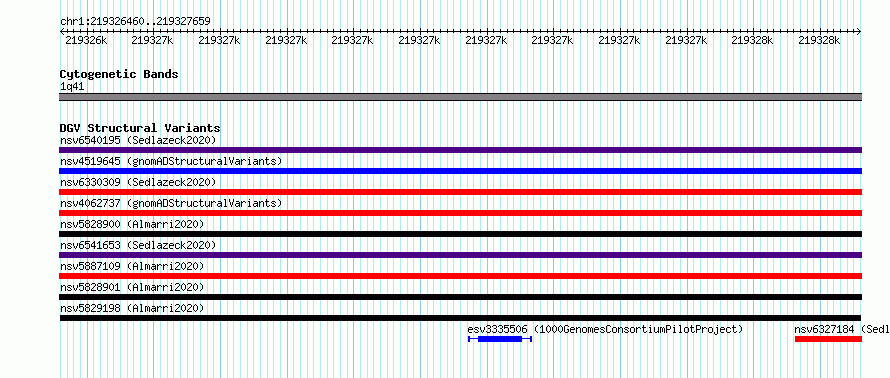Viewport: 890px width, 378px height.
Task: Open nsv5828901 (Almarri2020) label
Action: click(x=132, y=287)
